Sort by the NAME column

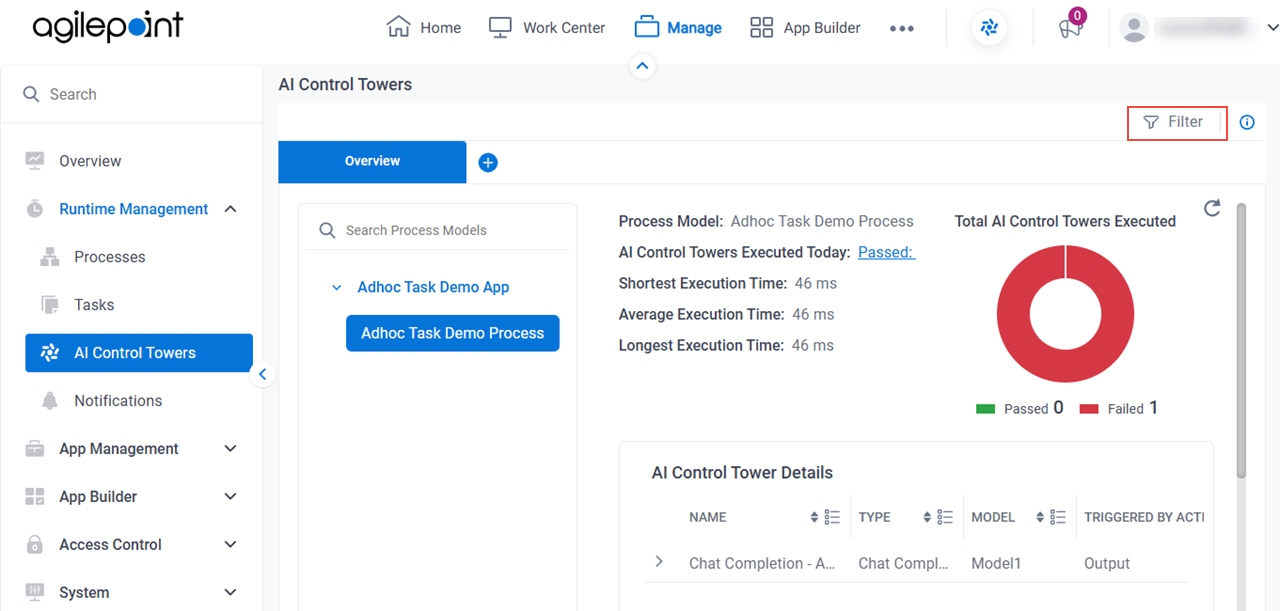tap(814, 518)
